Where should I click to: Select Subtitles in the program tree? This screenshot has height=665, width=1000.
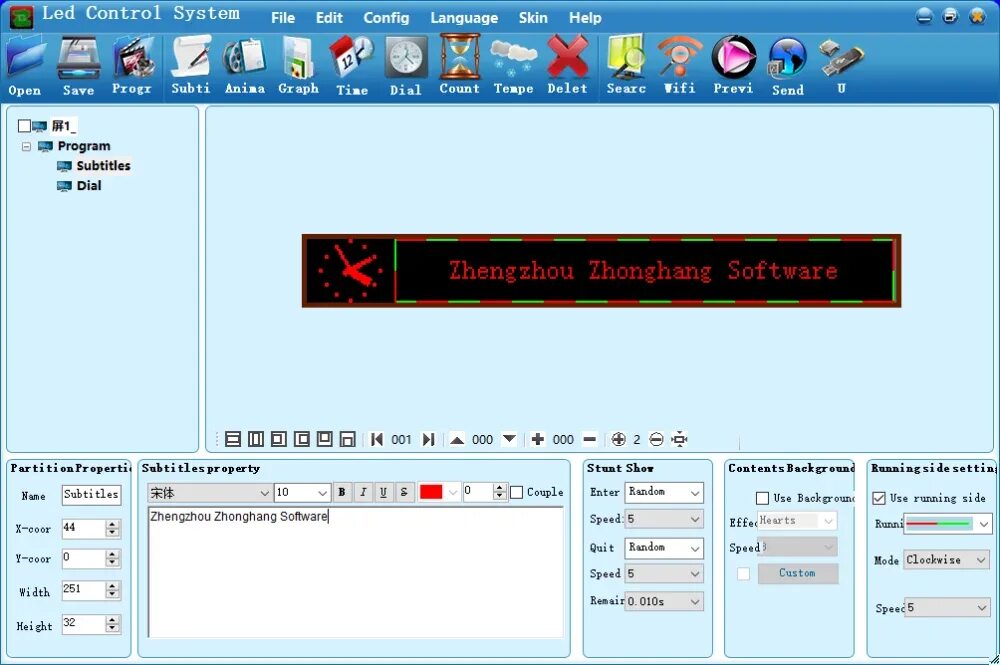[x=103, y=166]
